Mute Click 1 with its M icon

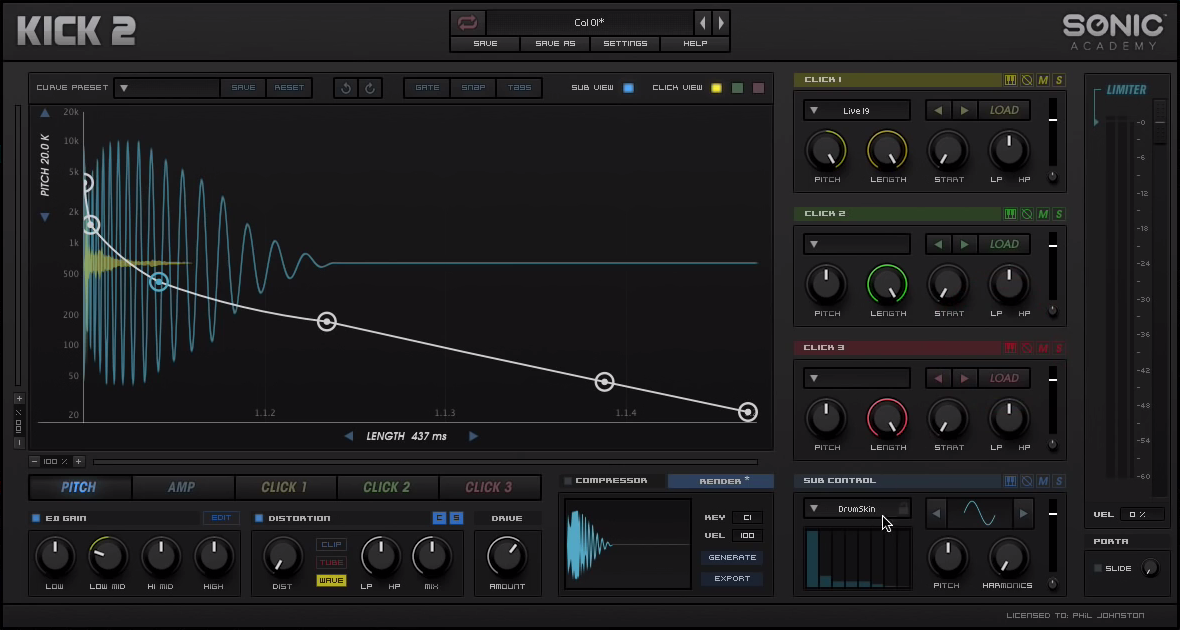coord(1043,80)
